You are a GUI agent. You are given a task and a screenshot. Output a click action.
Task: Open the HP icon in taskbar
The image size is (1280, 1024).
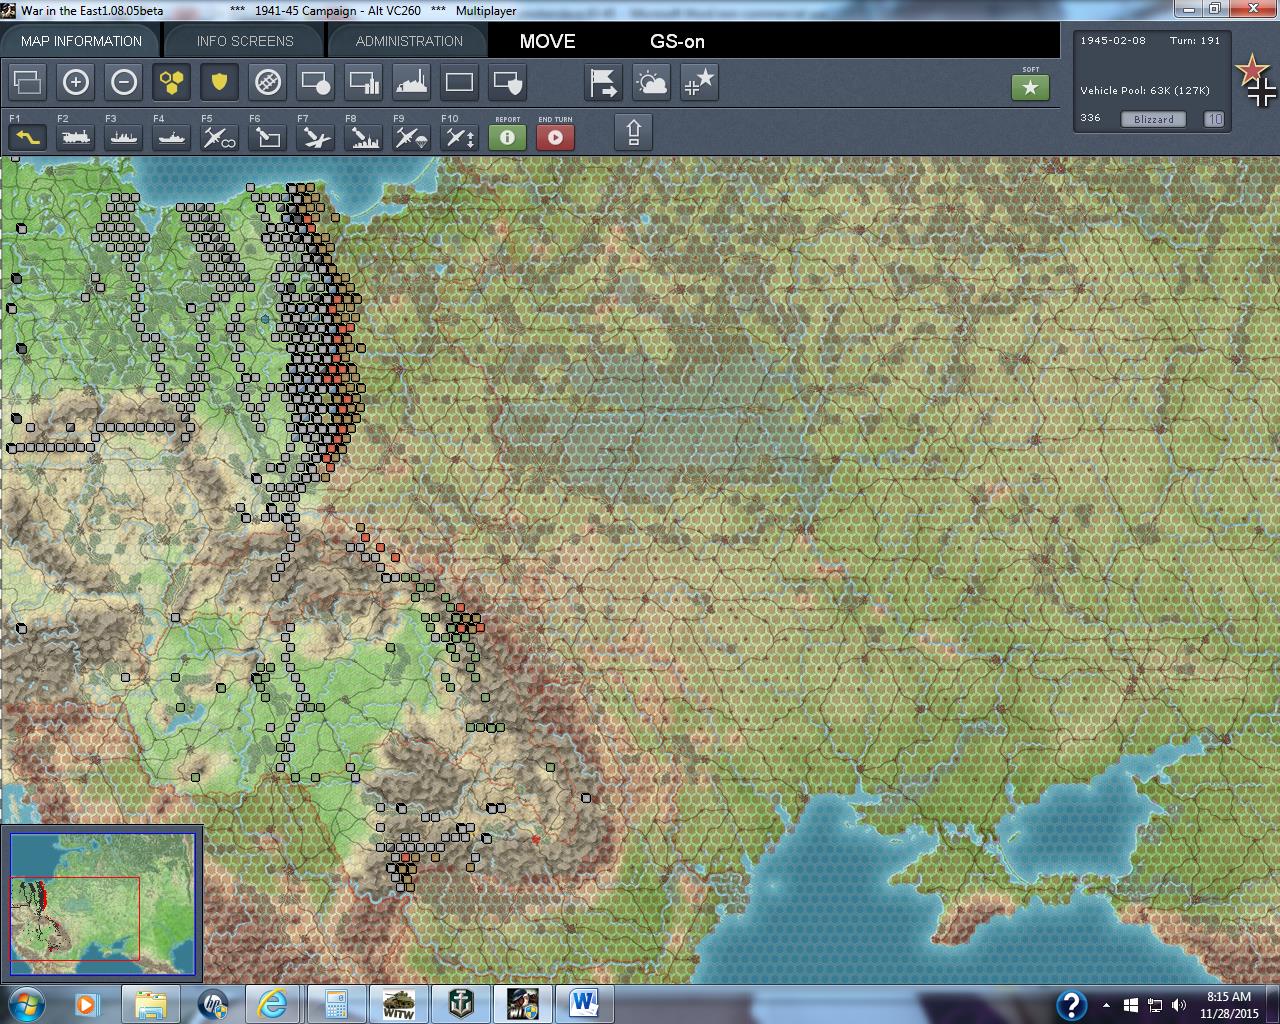point(212,1004)
